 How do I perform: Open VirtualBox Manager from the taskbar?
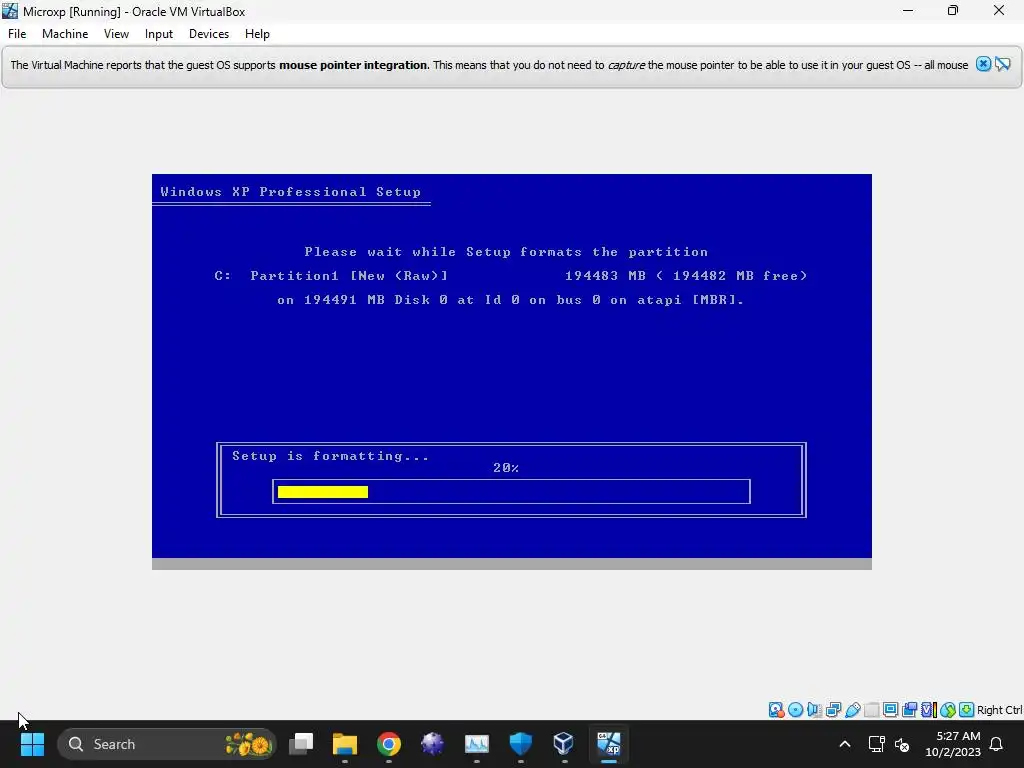[x=564, y=744]
